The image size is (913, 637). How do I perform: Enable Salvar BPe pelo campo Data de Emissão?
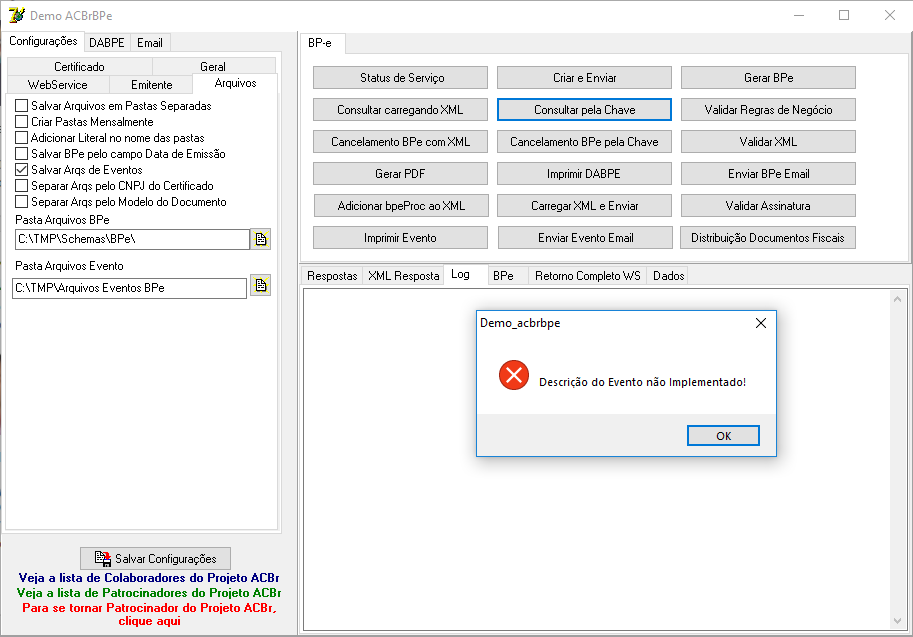pyautogui.click(x=22, y=154)
